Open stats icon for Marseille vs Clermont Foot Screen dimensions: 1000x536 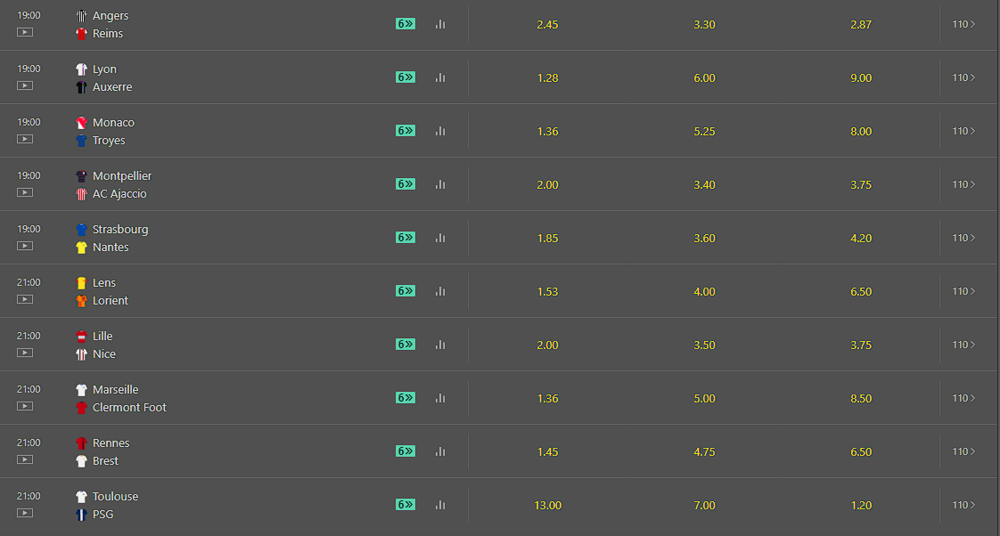pos(440,398)
